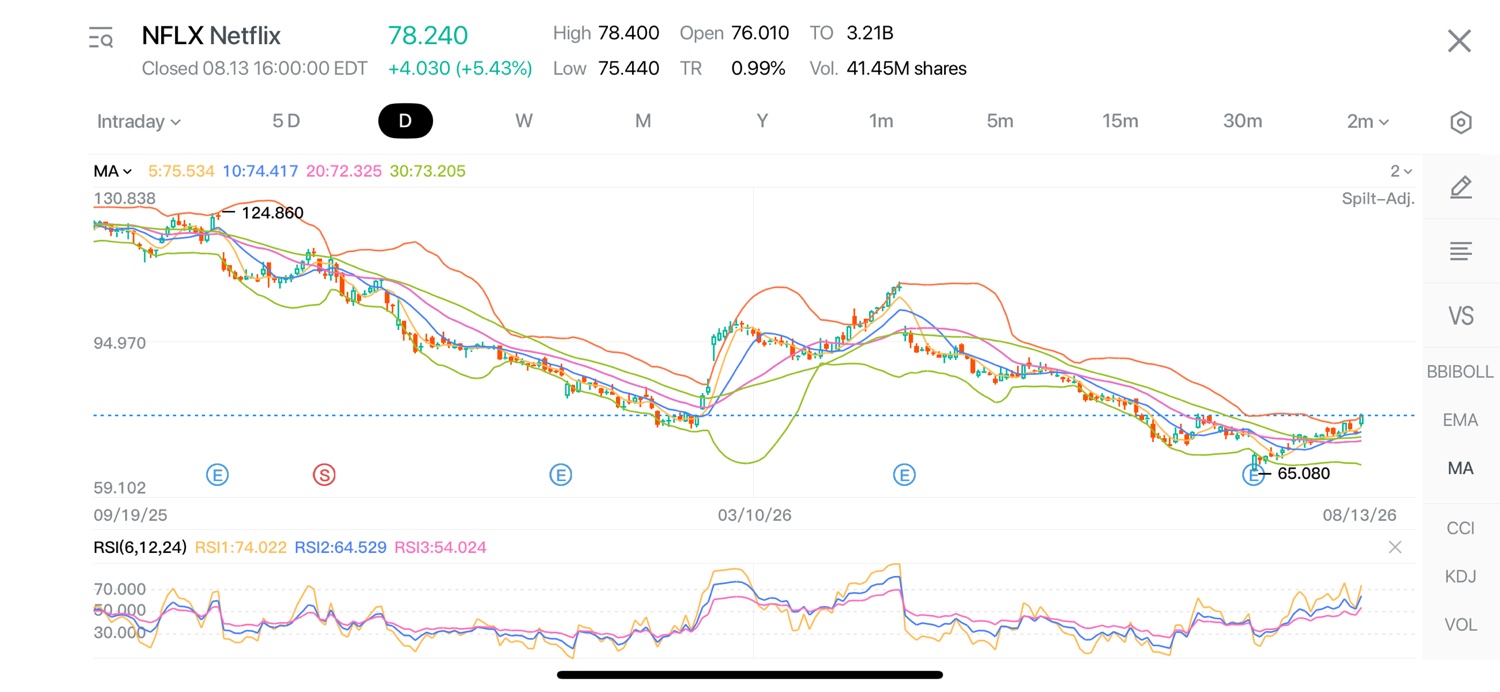Screen dimensions: 1500x692
Task: Select the CCI indicator
Action: pyautogui.click(x=1460, y=528)
